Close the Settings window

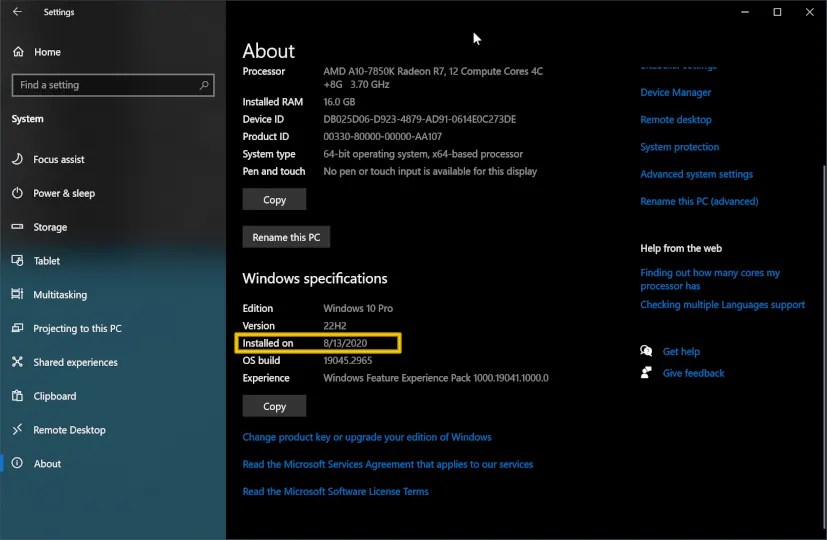810,12
